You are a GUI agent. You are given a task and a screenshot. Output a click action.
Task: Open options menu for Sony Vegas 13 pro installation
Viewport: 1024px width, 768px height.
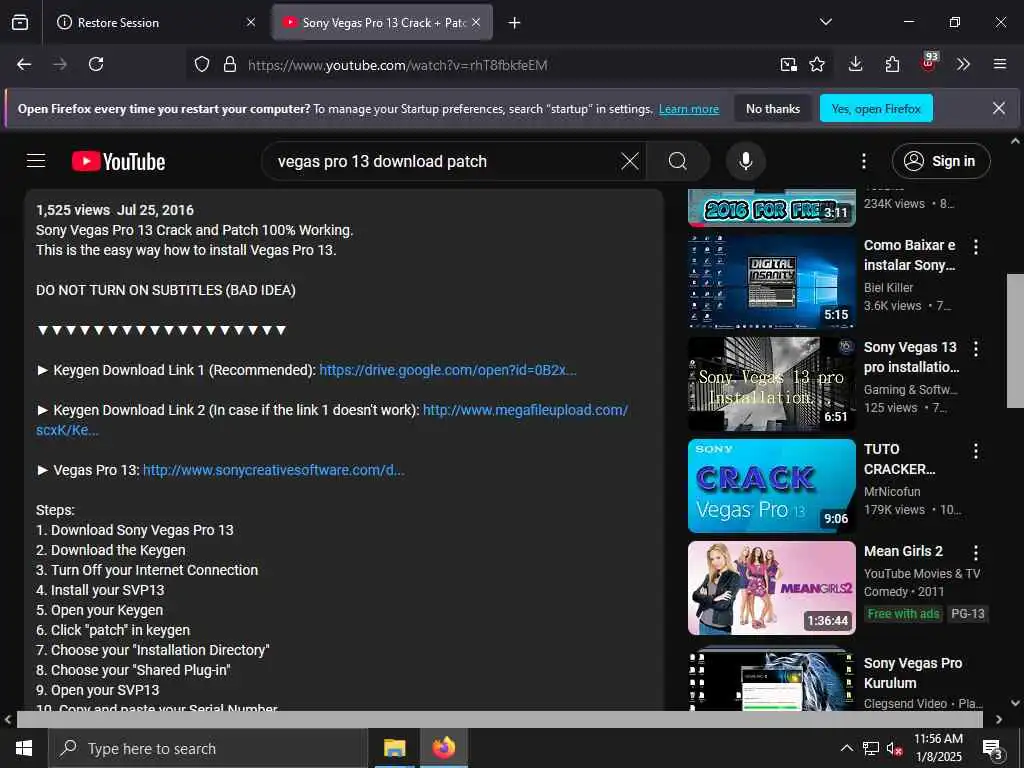pos(976,349)
